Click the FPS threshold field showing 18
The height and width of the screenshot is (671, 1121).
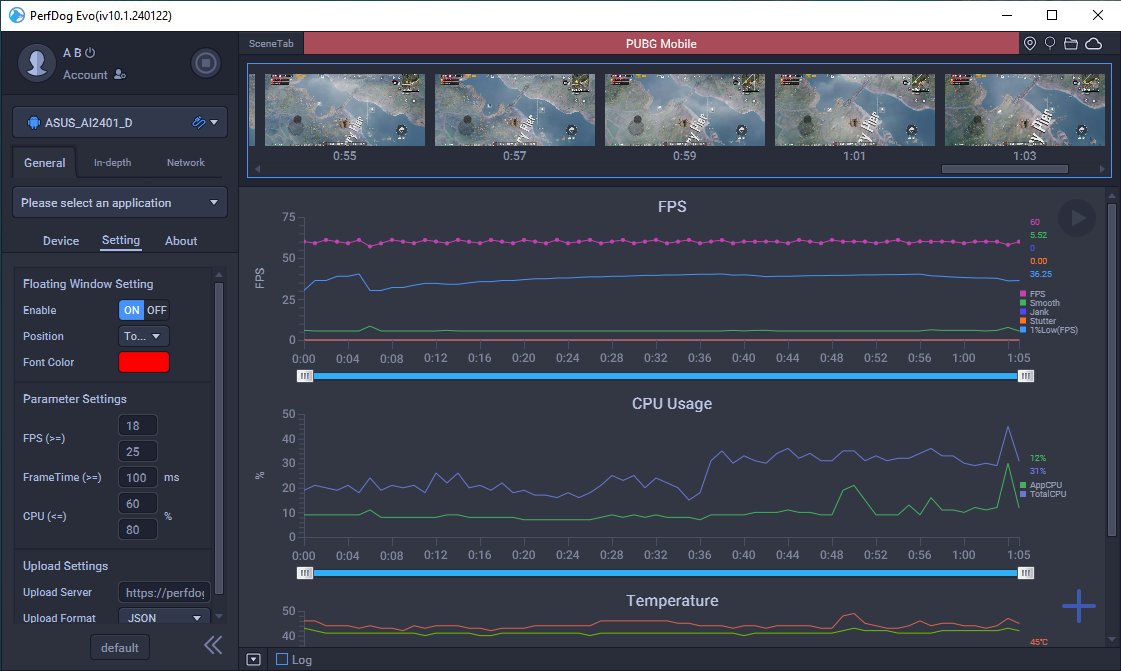pyautogui.click(x=137, y=426)
